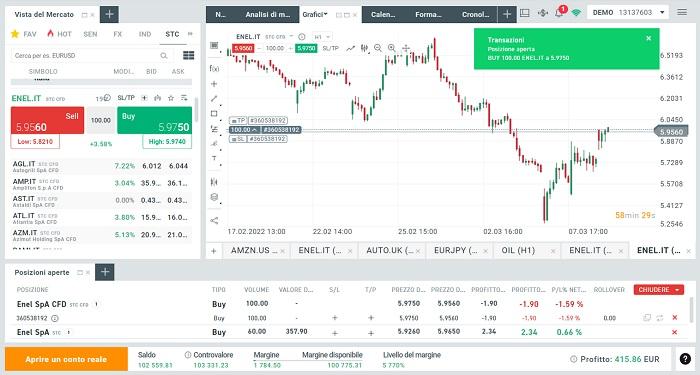This screenshot has height=375, width=700.
Task: Select the crosshair tool in chart sidebar
Action: 214,84
